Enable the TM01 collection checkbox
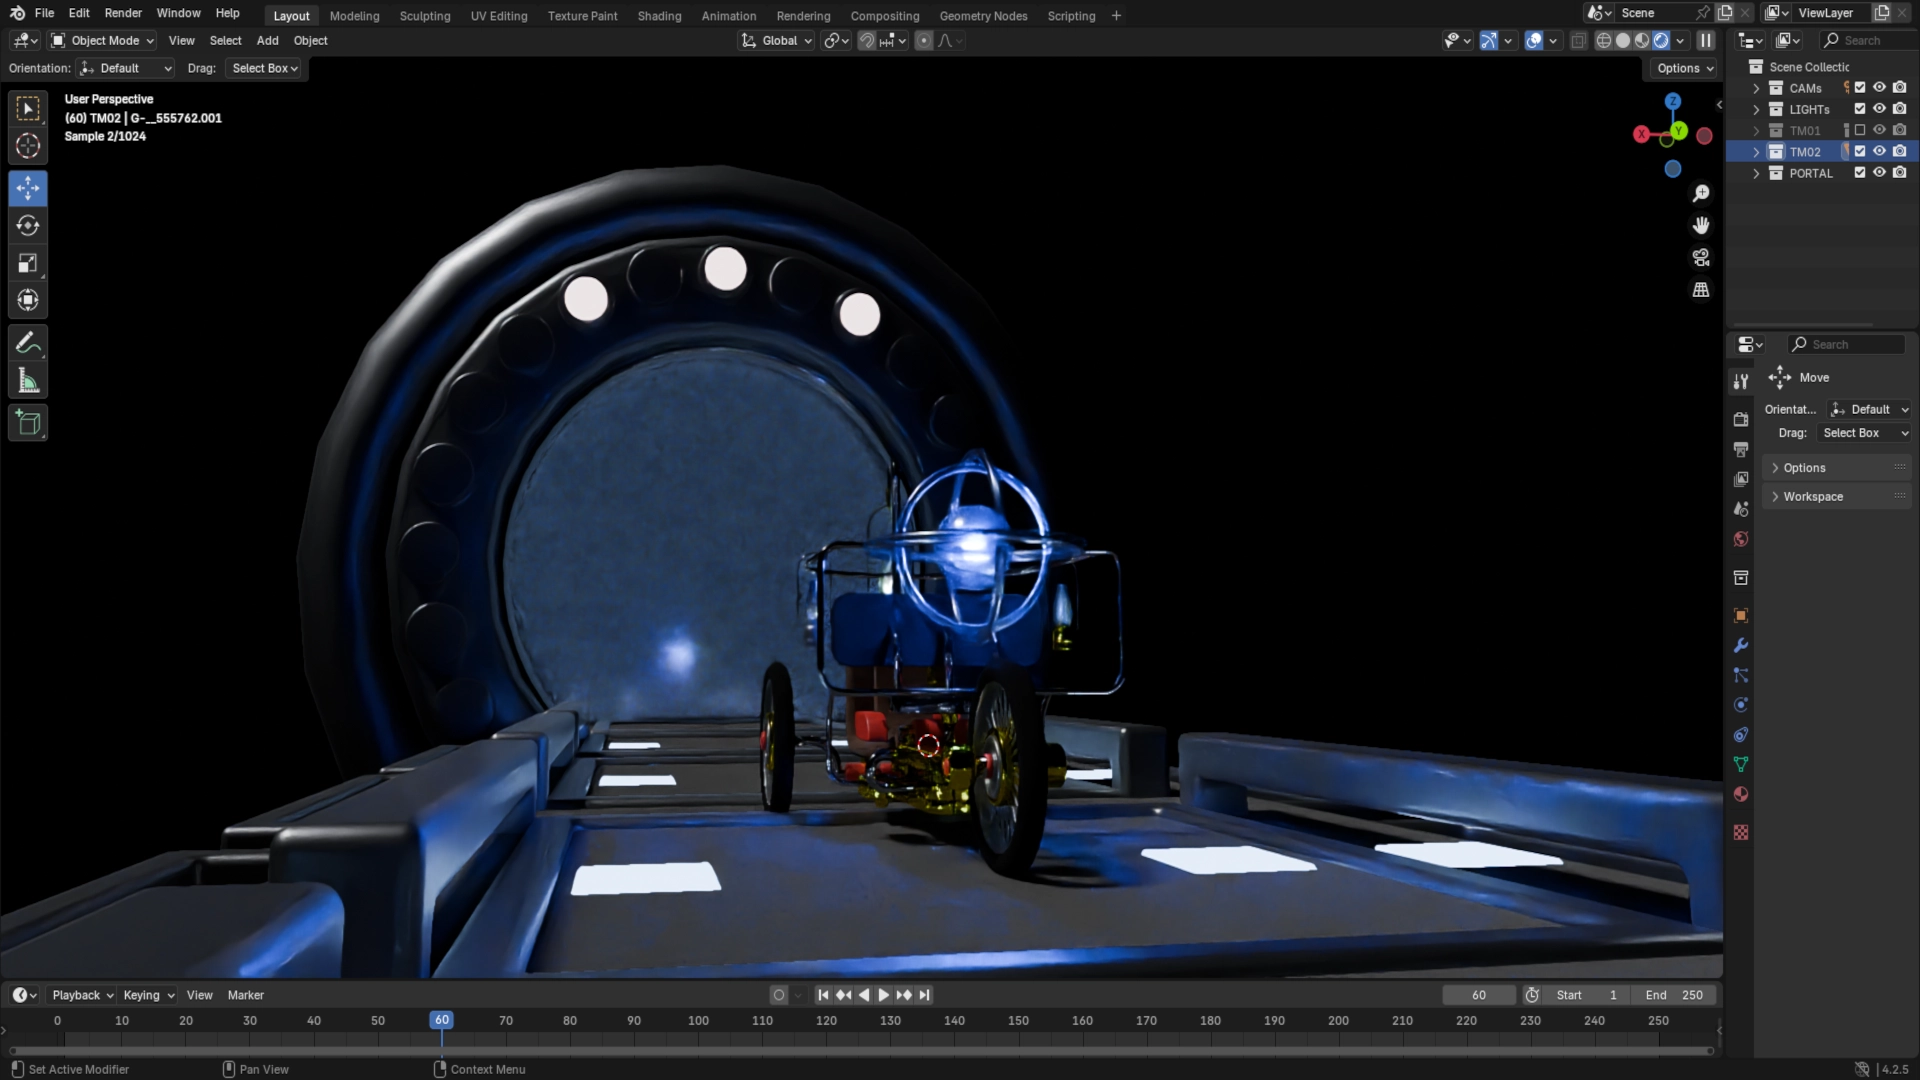Screen dimensions: 1920x1080 coord(1860,130)
